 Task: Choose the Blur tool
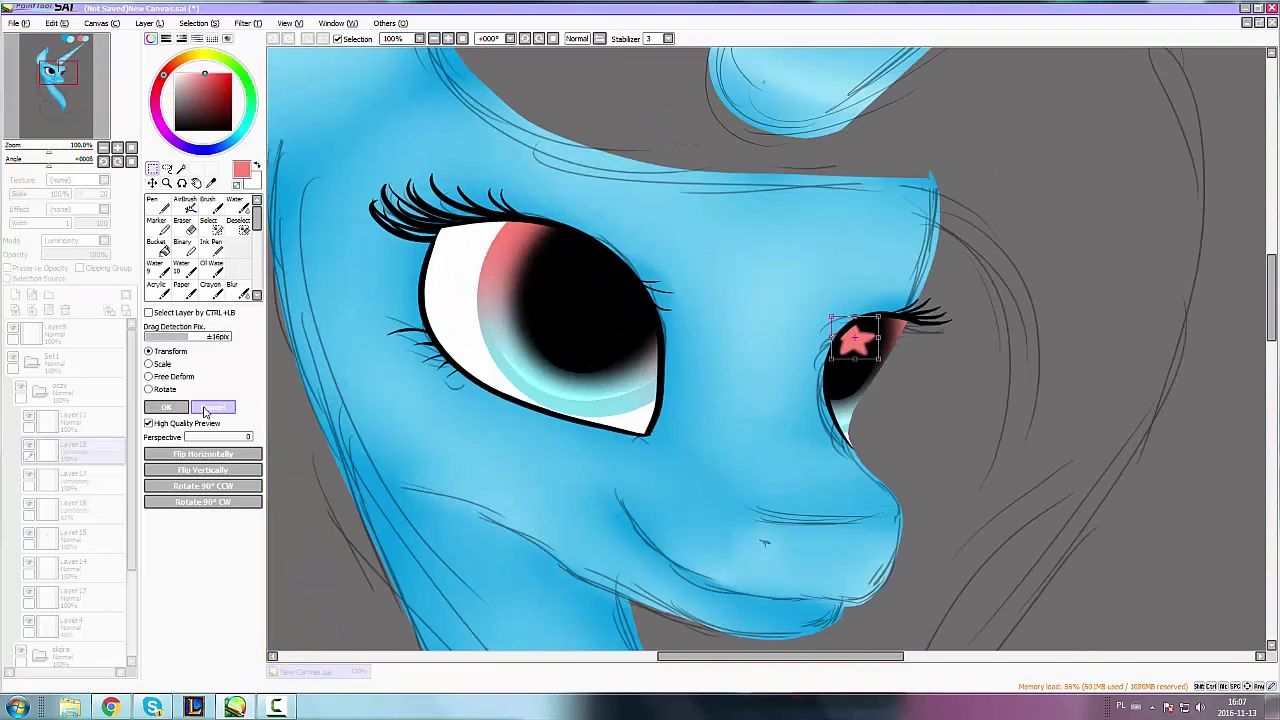pyautogui.click(x=238, y=290)
